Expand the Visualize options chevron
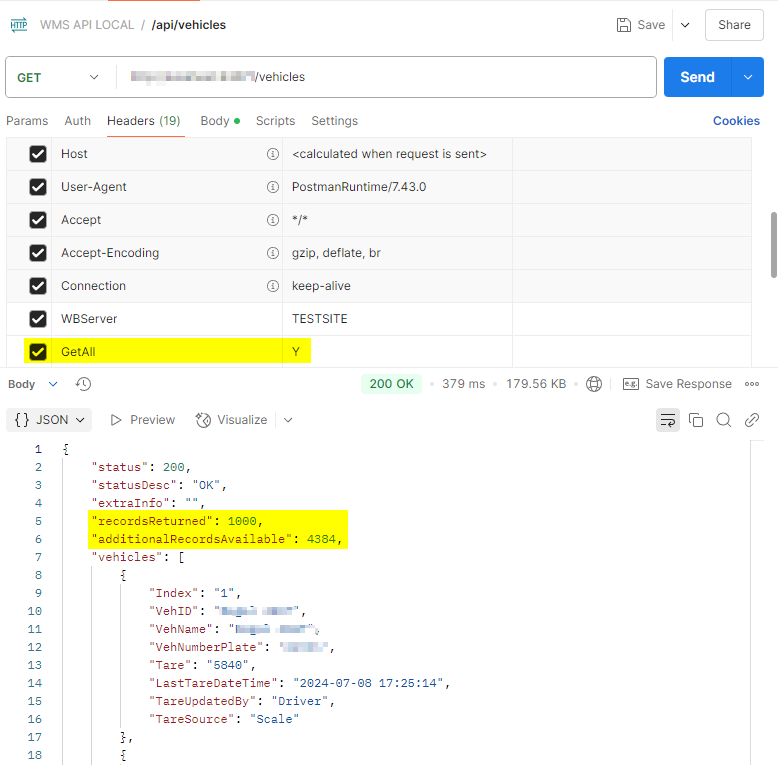 288,420
